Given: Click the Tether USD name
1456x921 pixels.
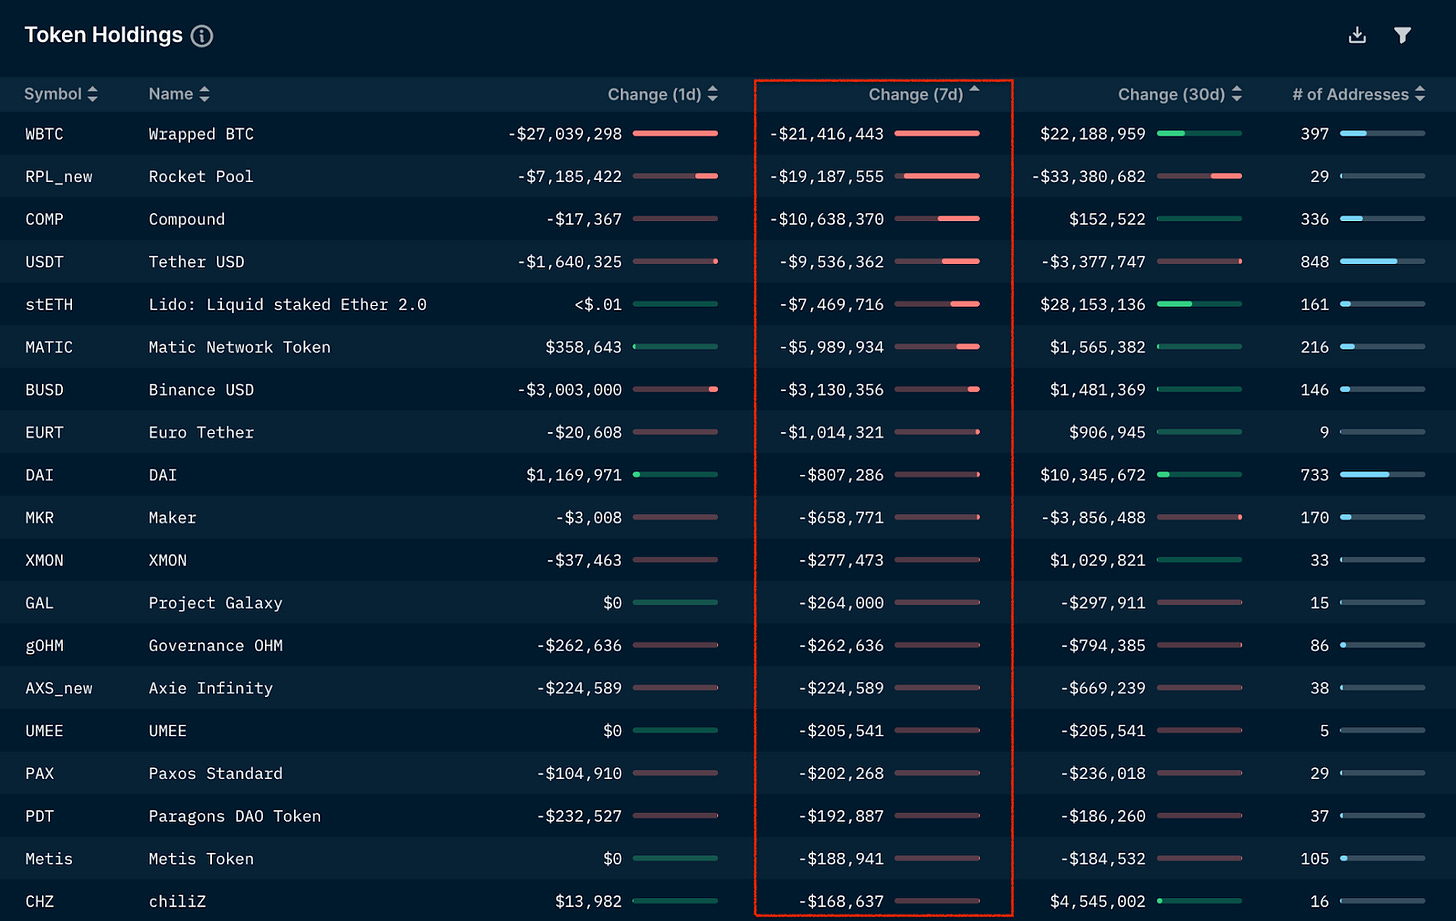Looking at the screenshot, I should pos(196,262).
